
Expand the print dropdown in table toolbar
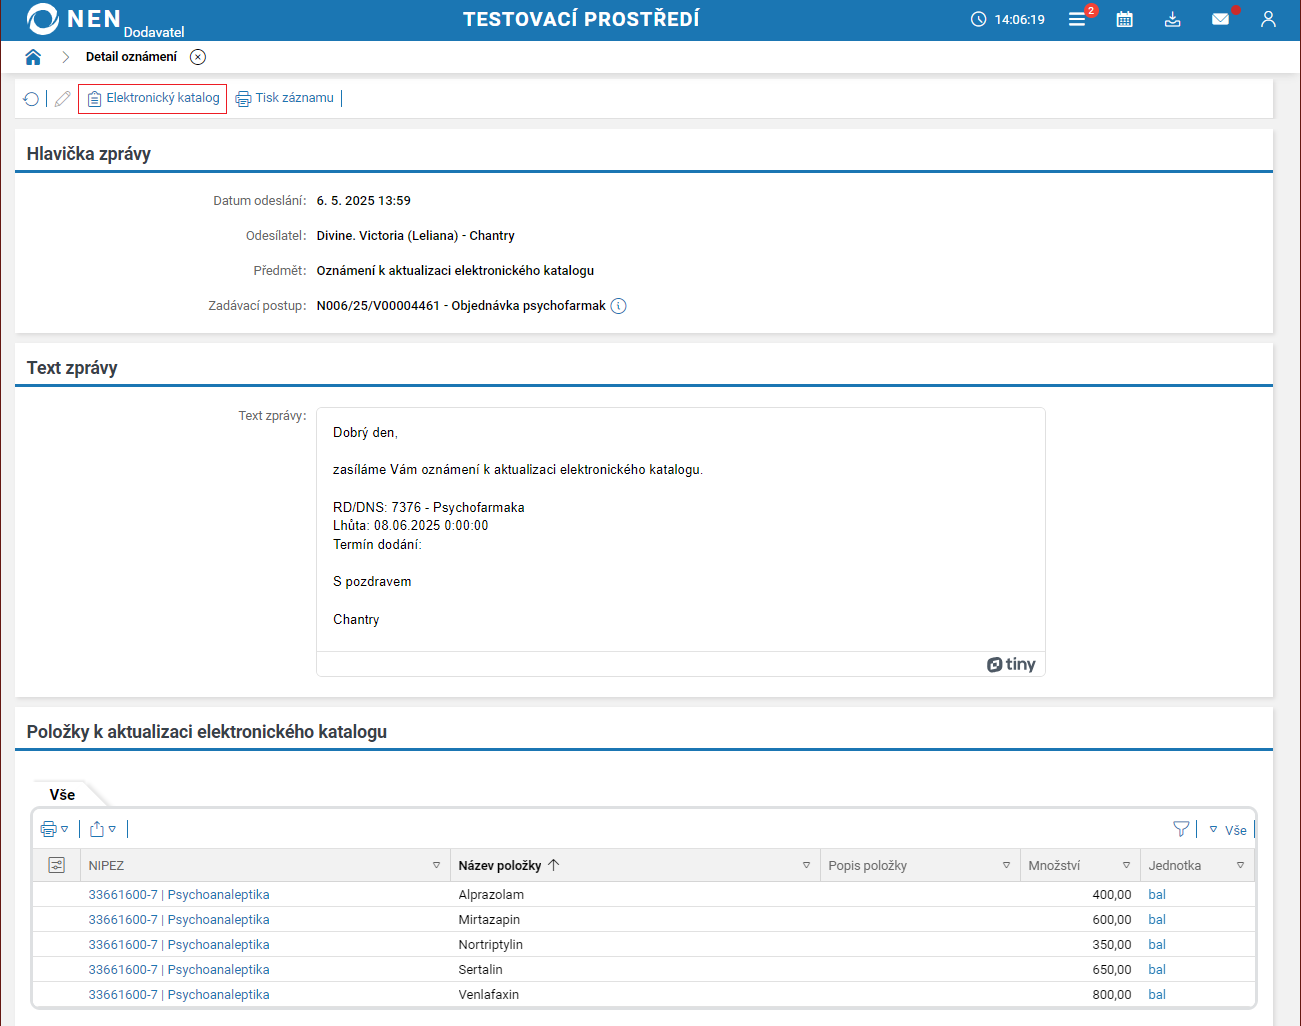click(54, 829)
